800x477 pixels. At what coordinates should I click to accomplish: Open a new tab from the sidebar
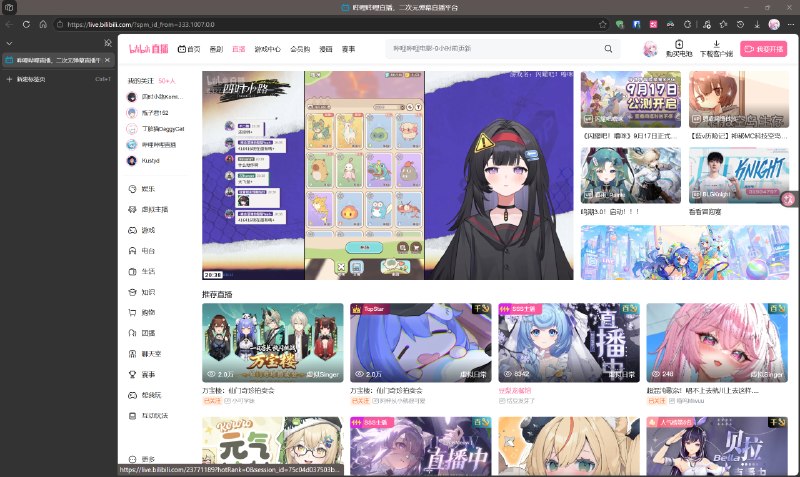58,79
